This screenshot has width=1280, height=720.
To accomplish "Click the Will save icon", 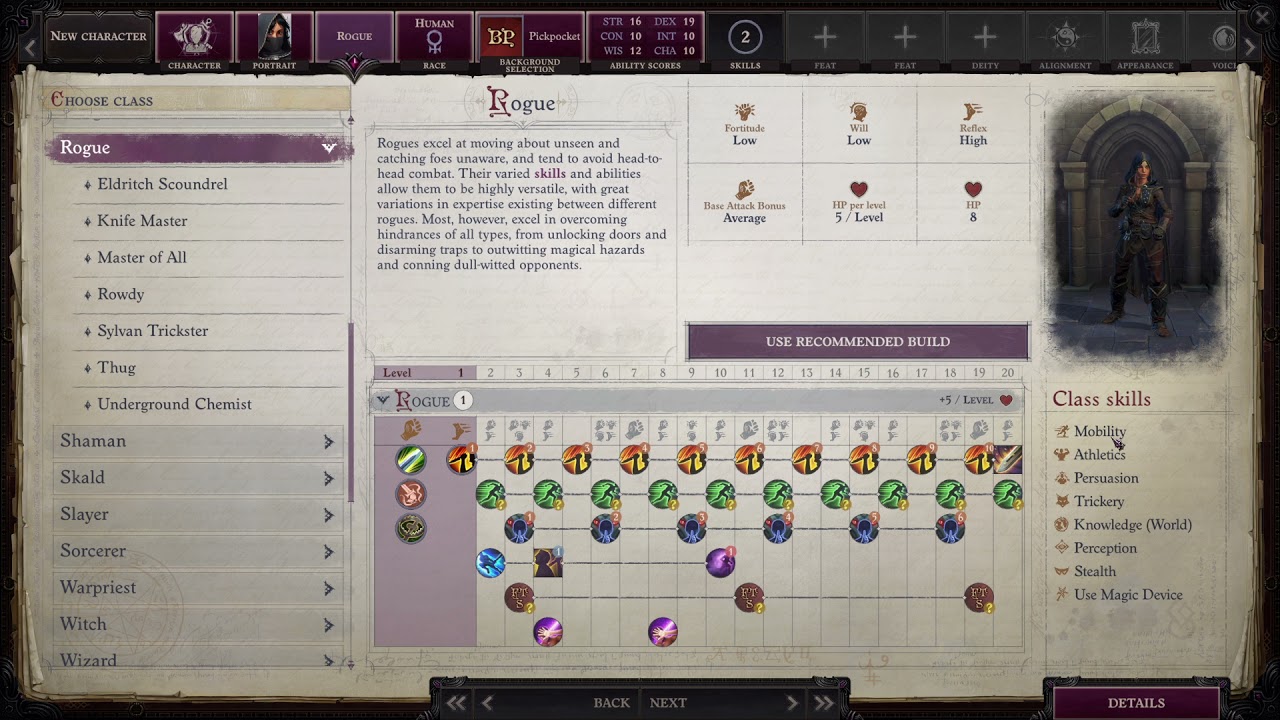I will click(859, 111).
